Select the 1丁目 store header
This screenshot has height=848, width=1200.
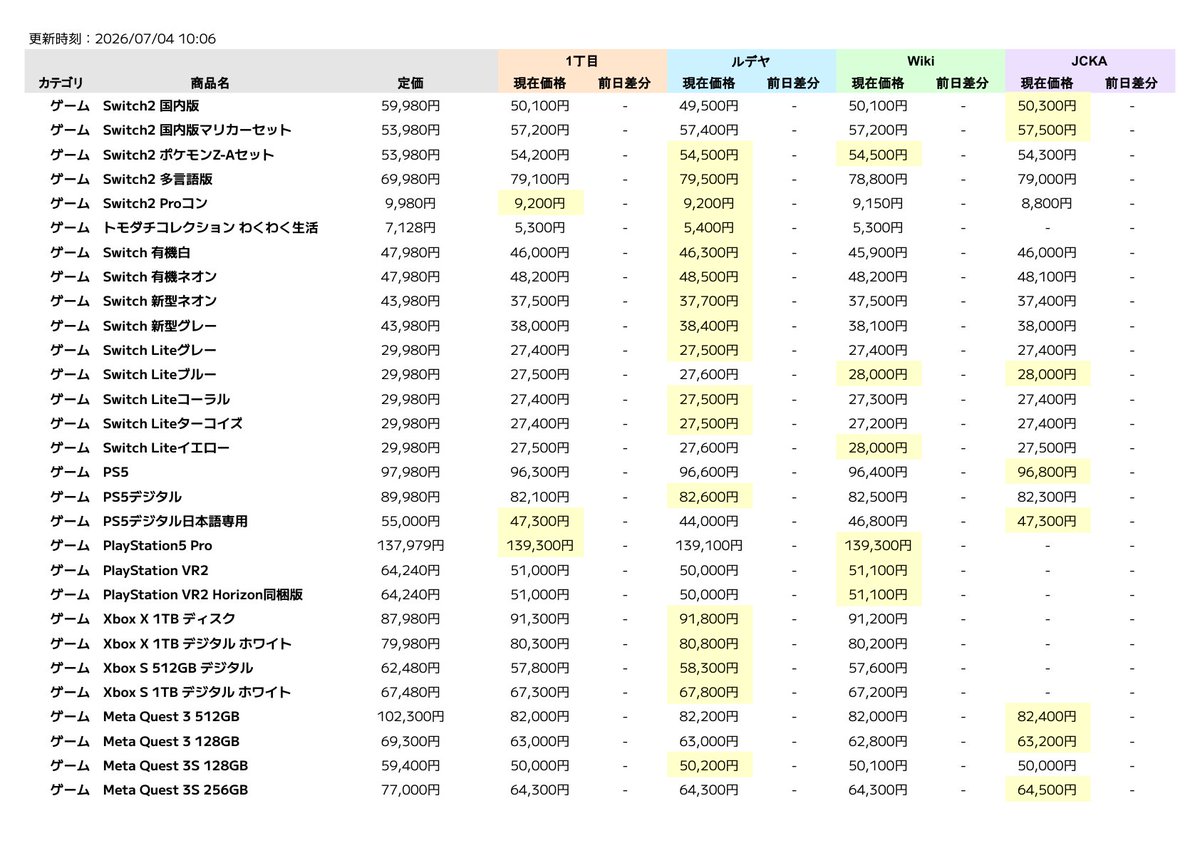click(581, 61)
